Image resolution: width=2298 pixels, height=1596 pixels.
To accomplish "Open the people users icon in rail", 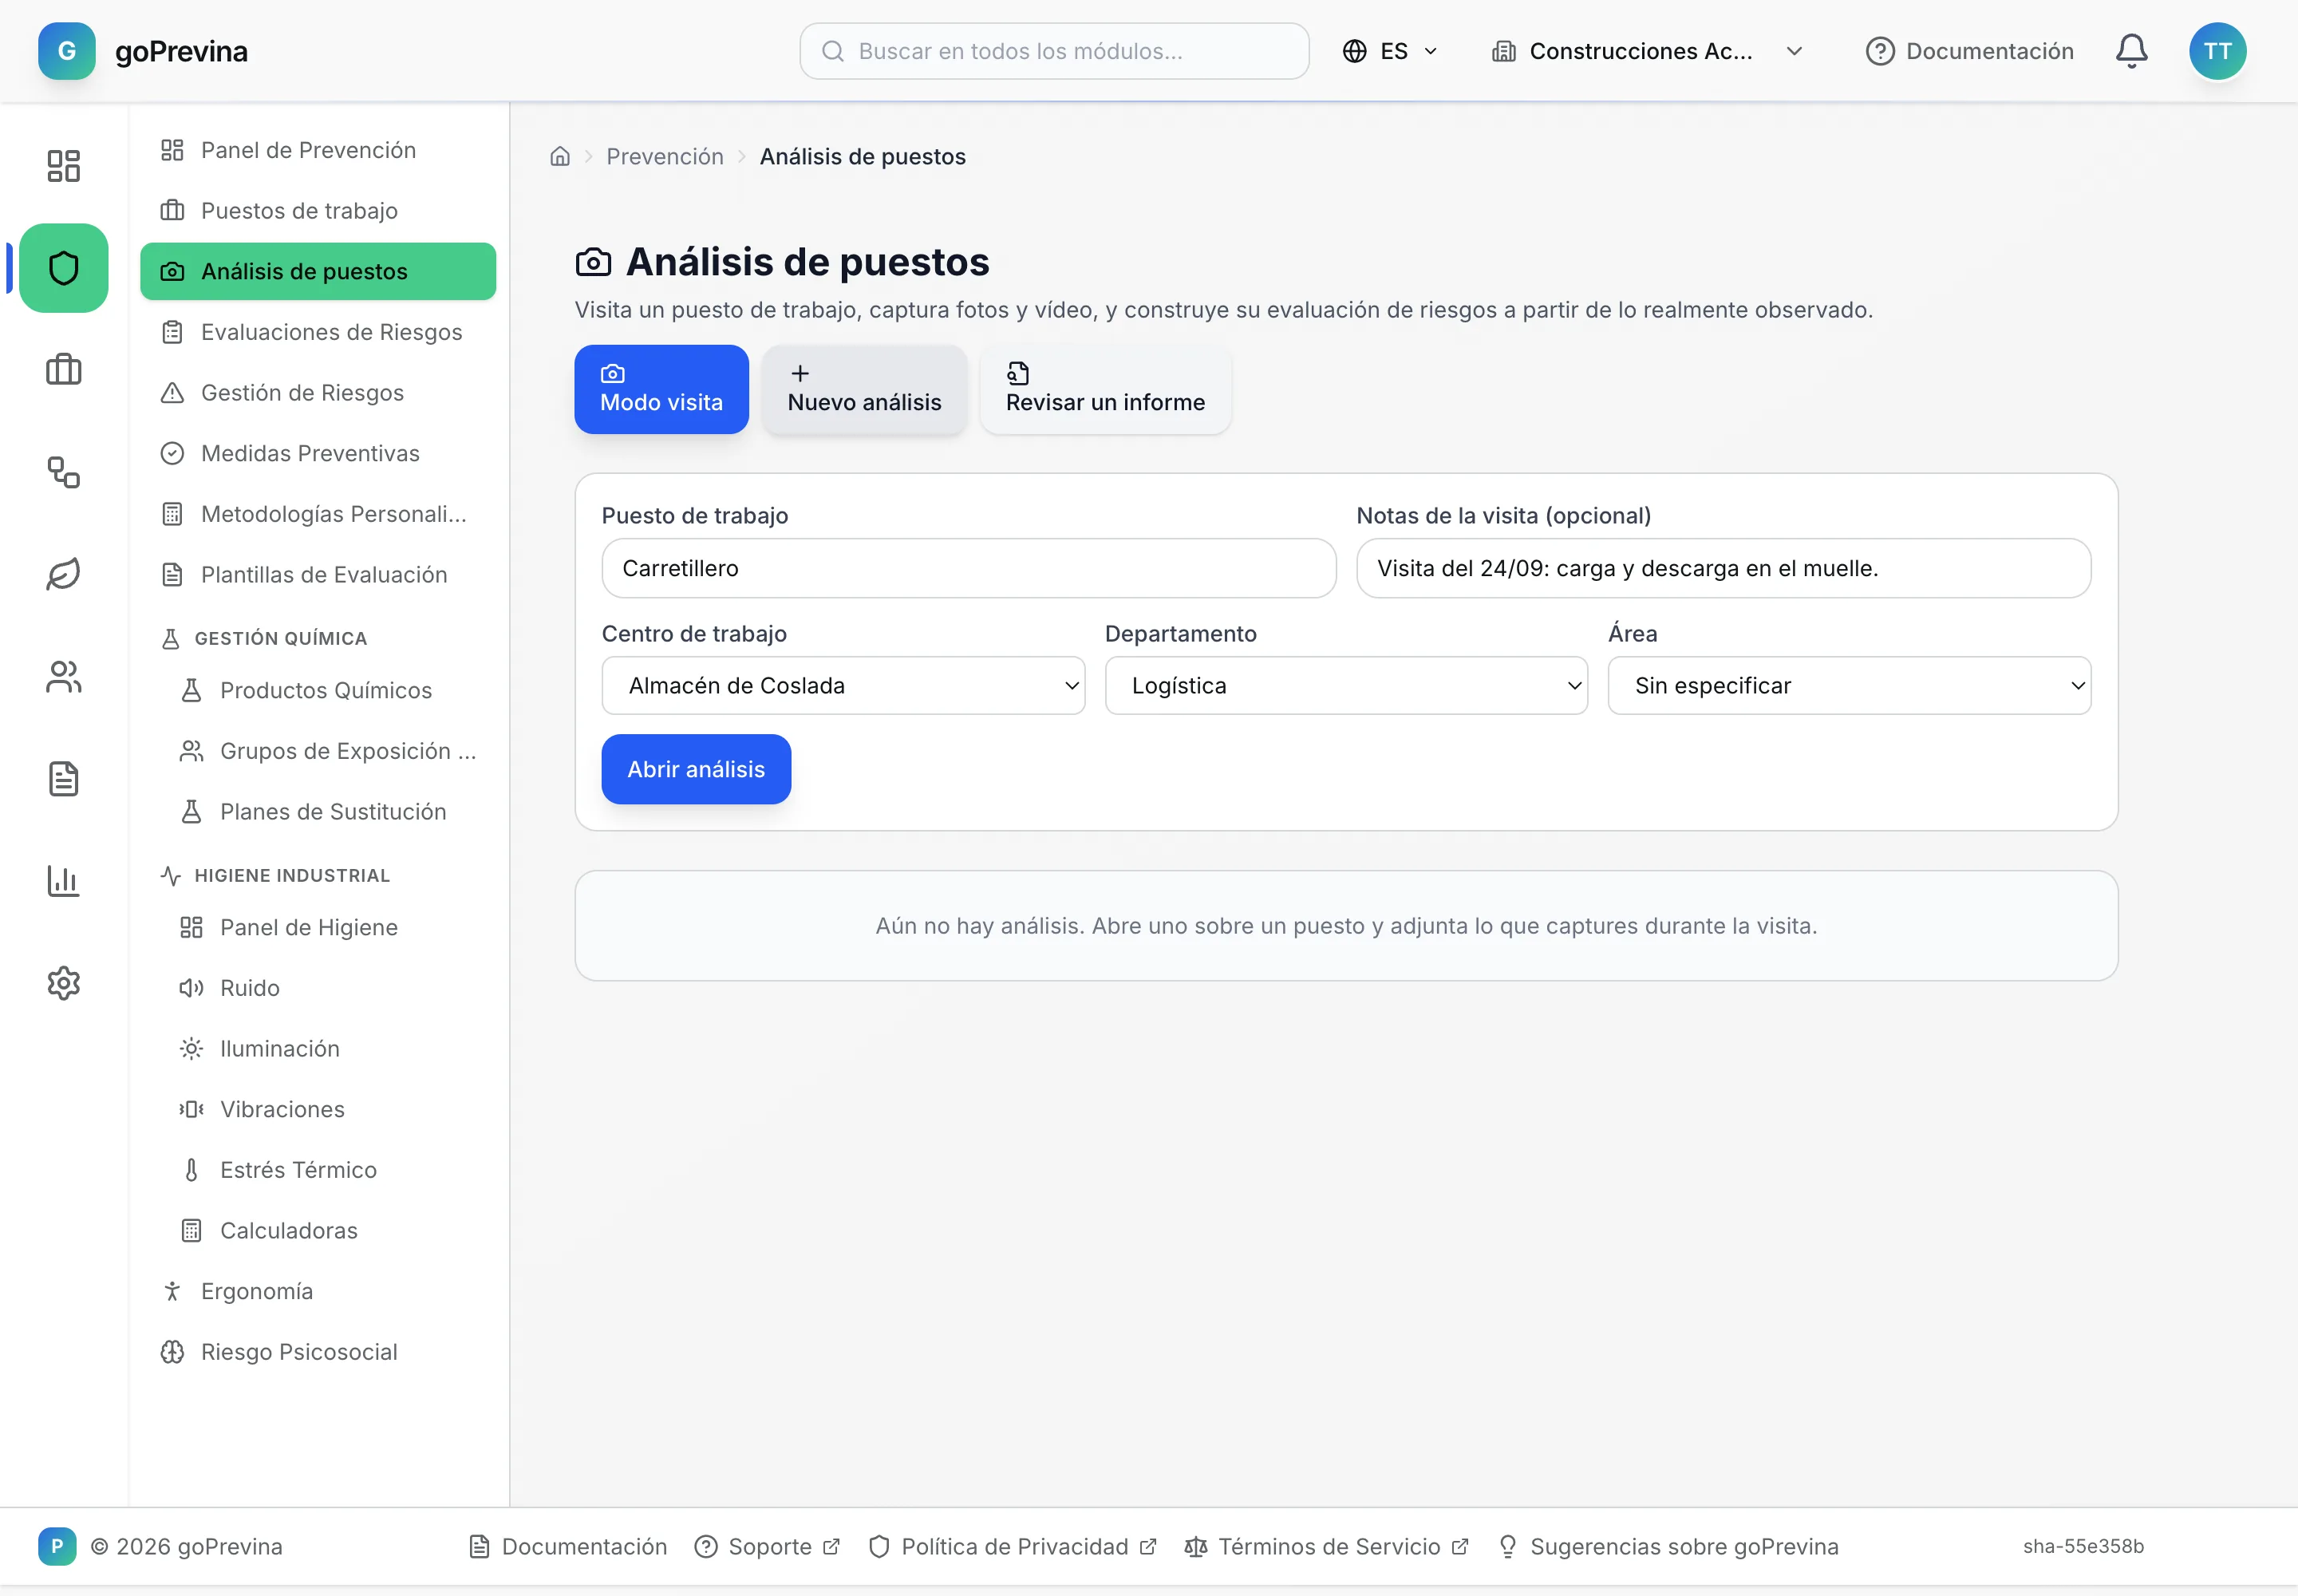I will pyautogui.click(x=64, y=677).
